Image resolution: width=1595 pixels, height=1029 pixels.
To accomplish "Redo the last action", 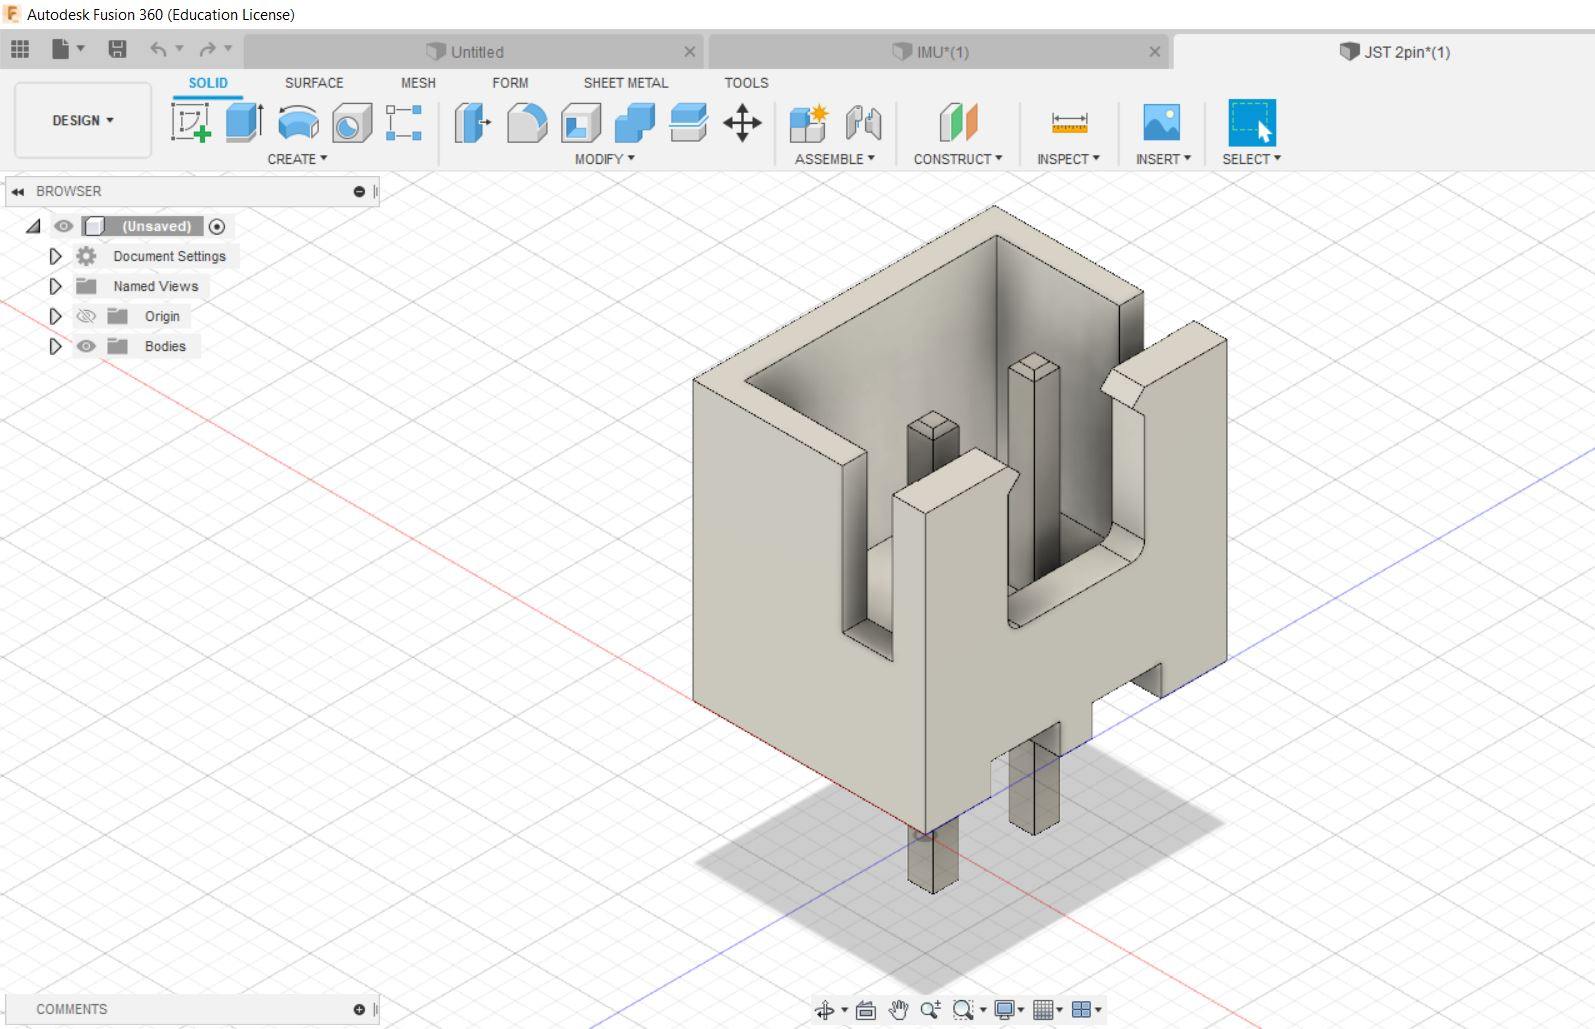I will [207, 49].
